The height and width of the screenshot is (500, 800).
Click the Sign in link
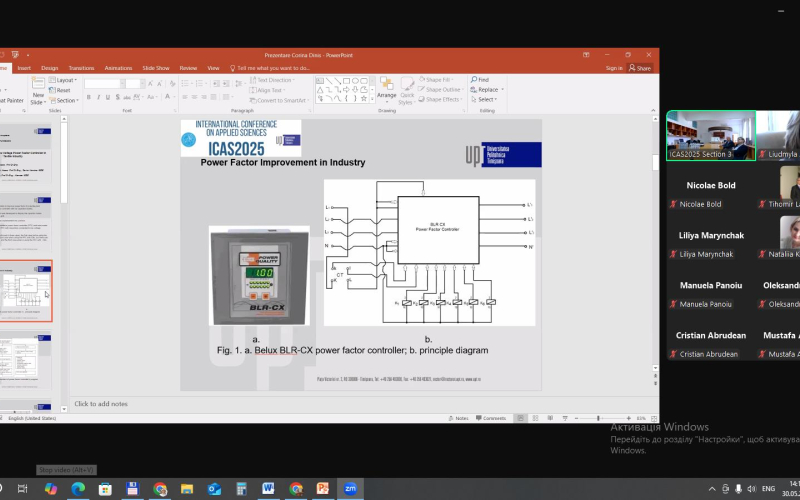pyautogui.click(x=614, y=68)
